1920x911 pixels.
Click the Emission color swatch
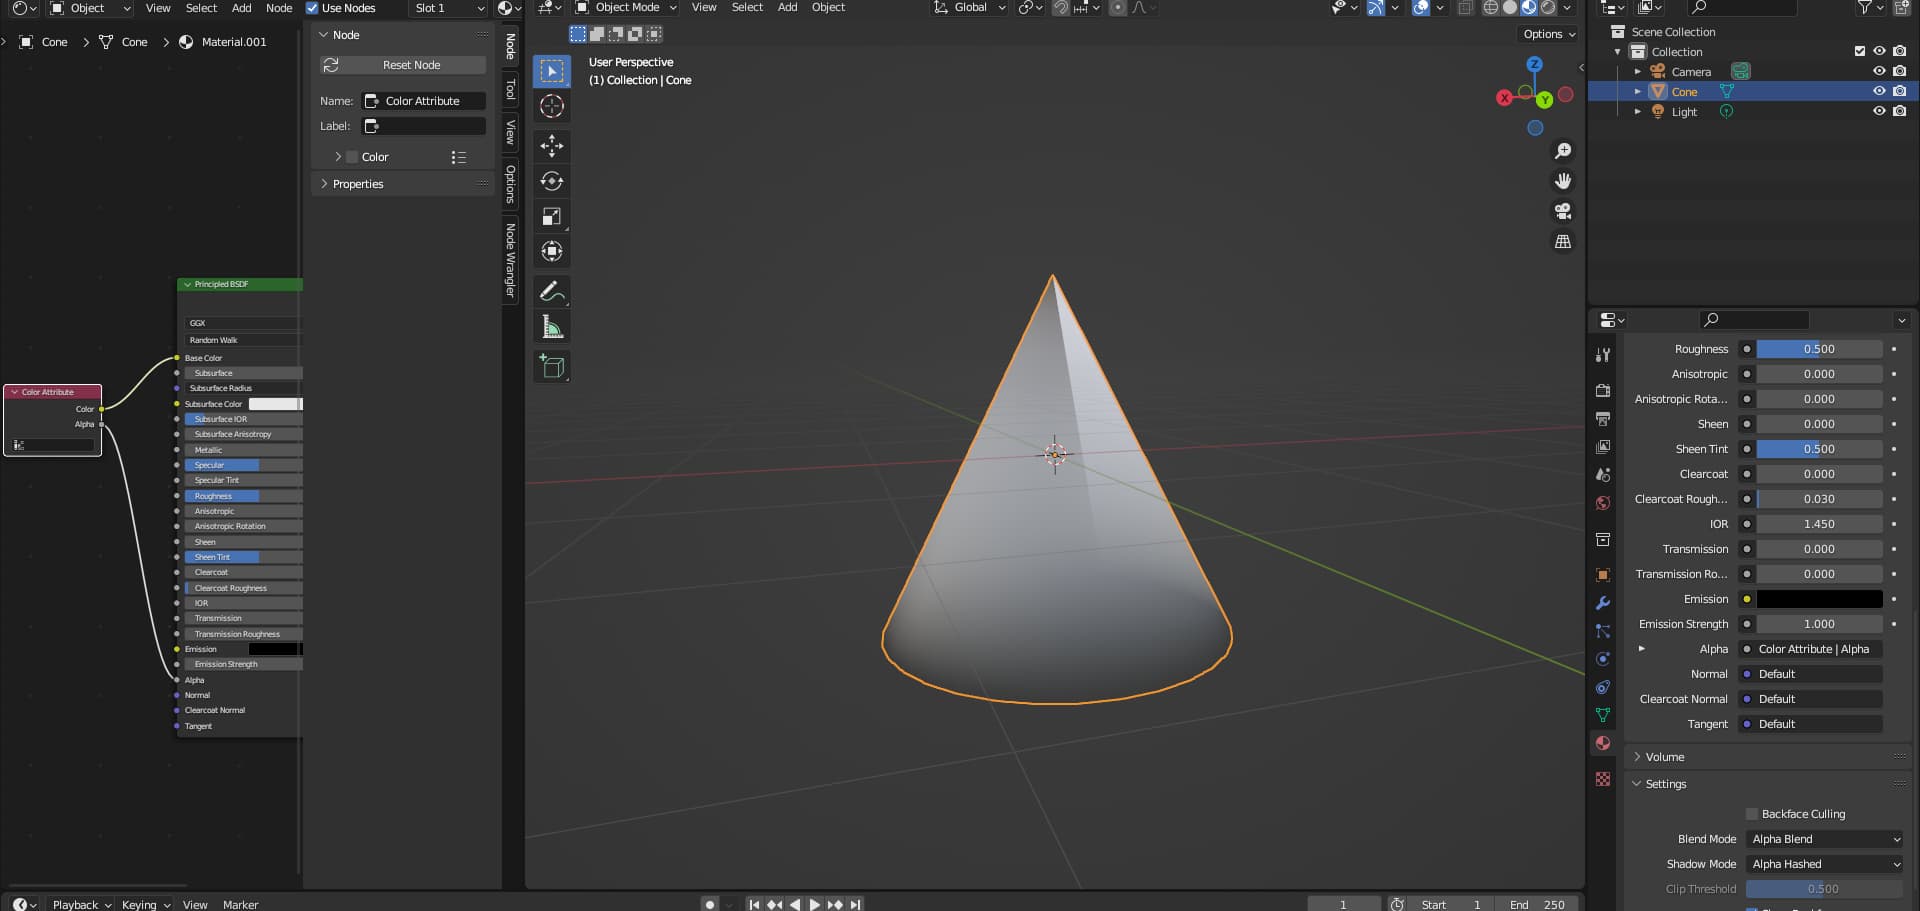click(1818, 599)
